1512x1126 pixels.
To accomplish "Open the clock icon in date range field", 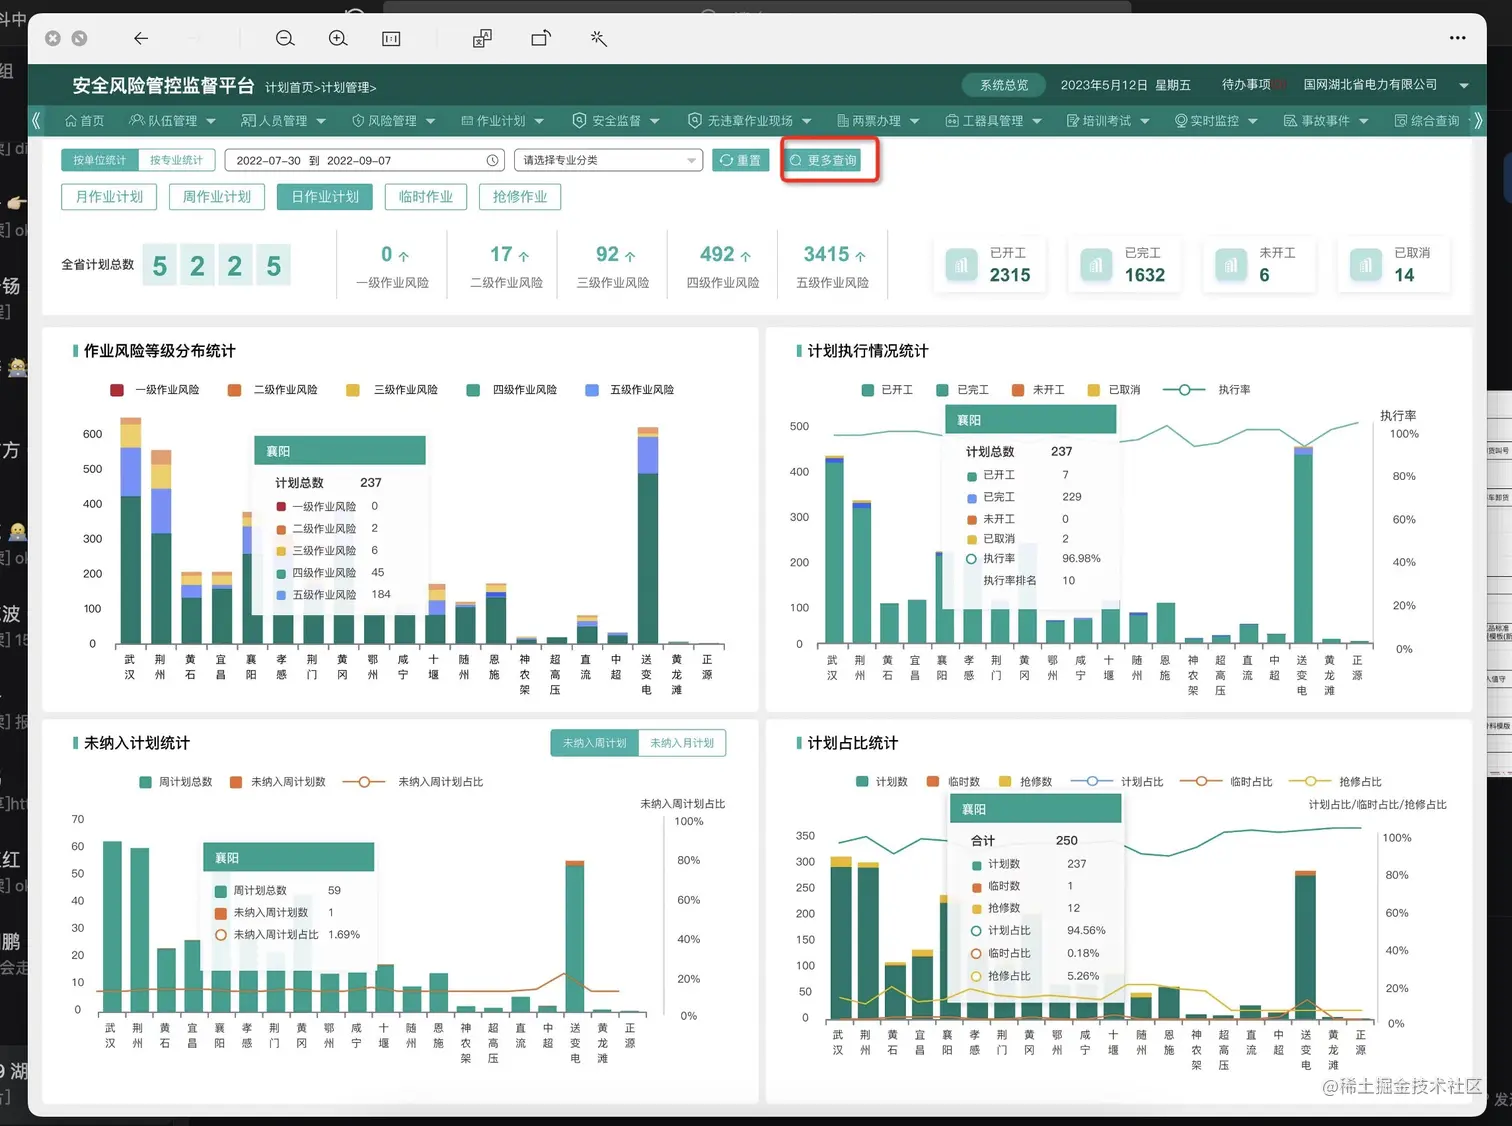I will 492,160.
